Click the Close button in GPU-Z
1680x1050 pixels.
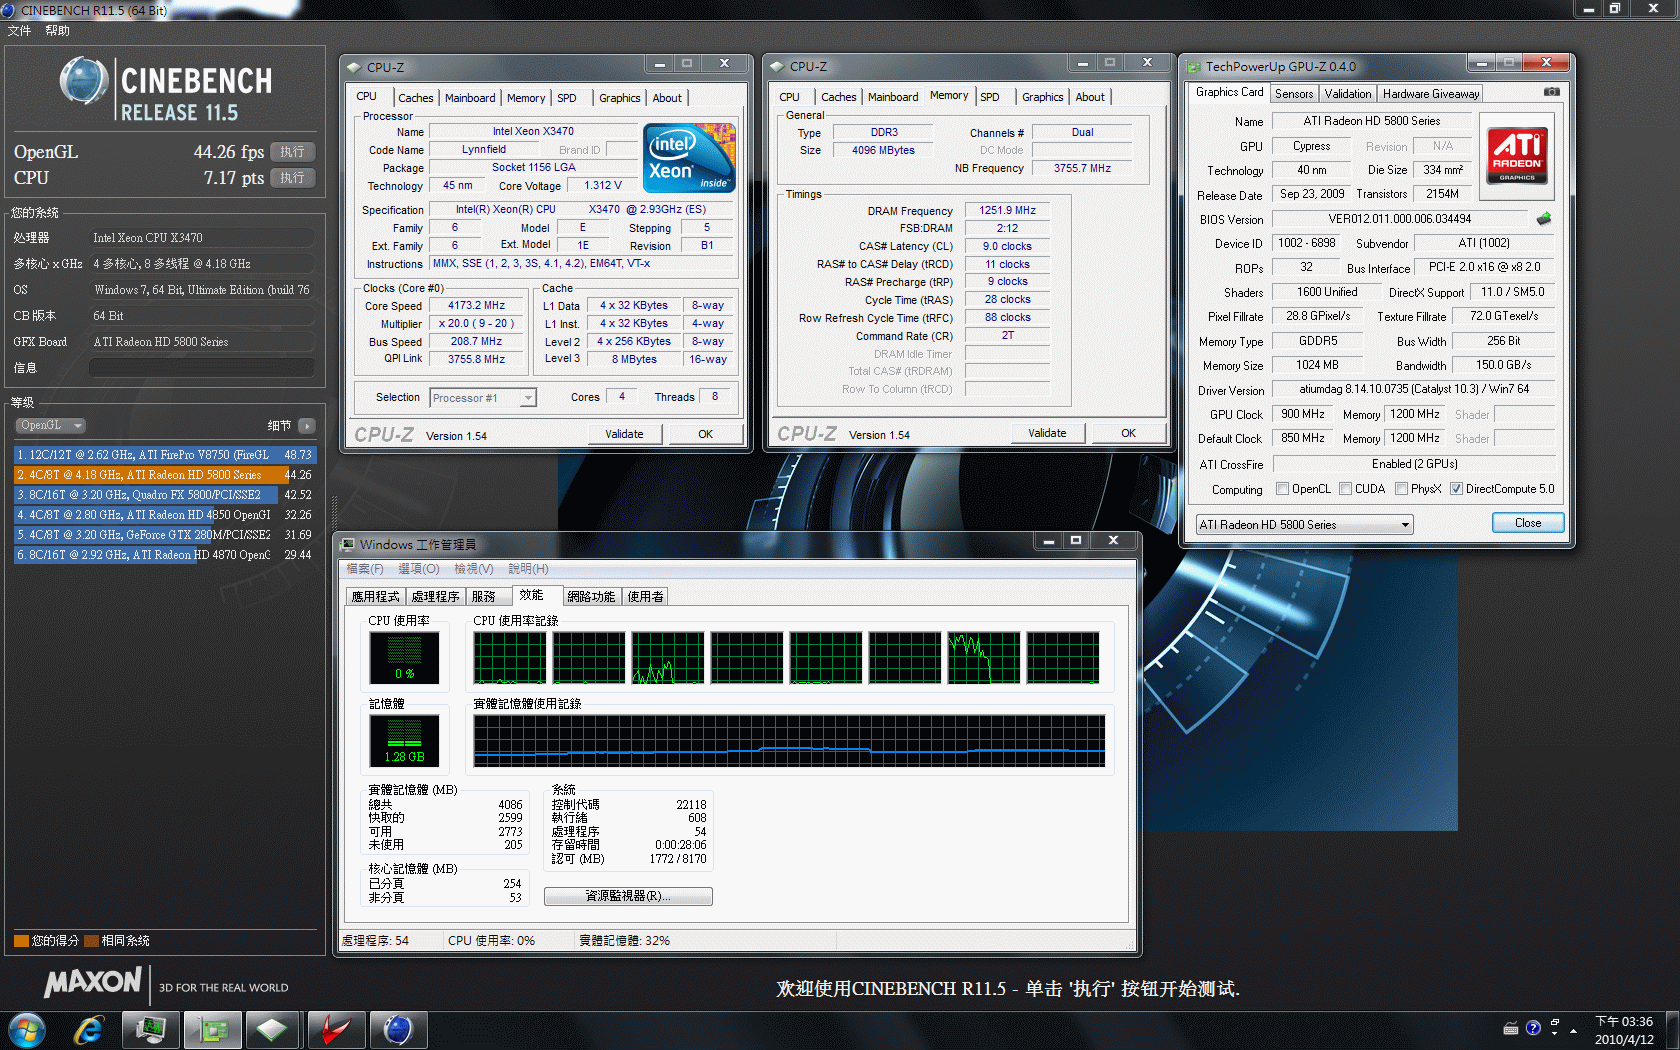pyautogui.click(x=1528, y=523)
